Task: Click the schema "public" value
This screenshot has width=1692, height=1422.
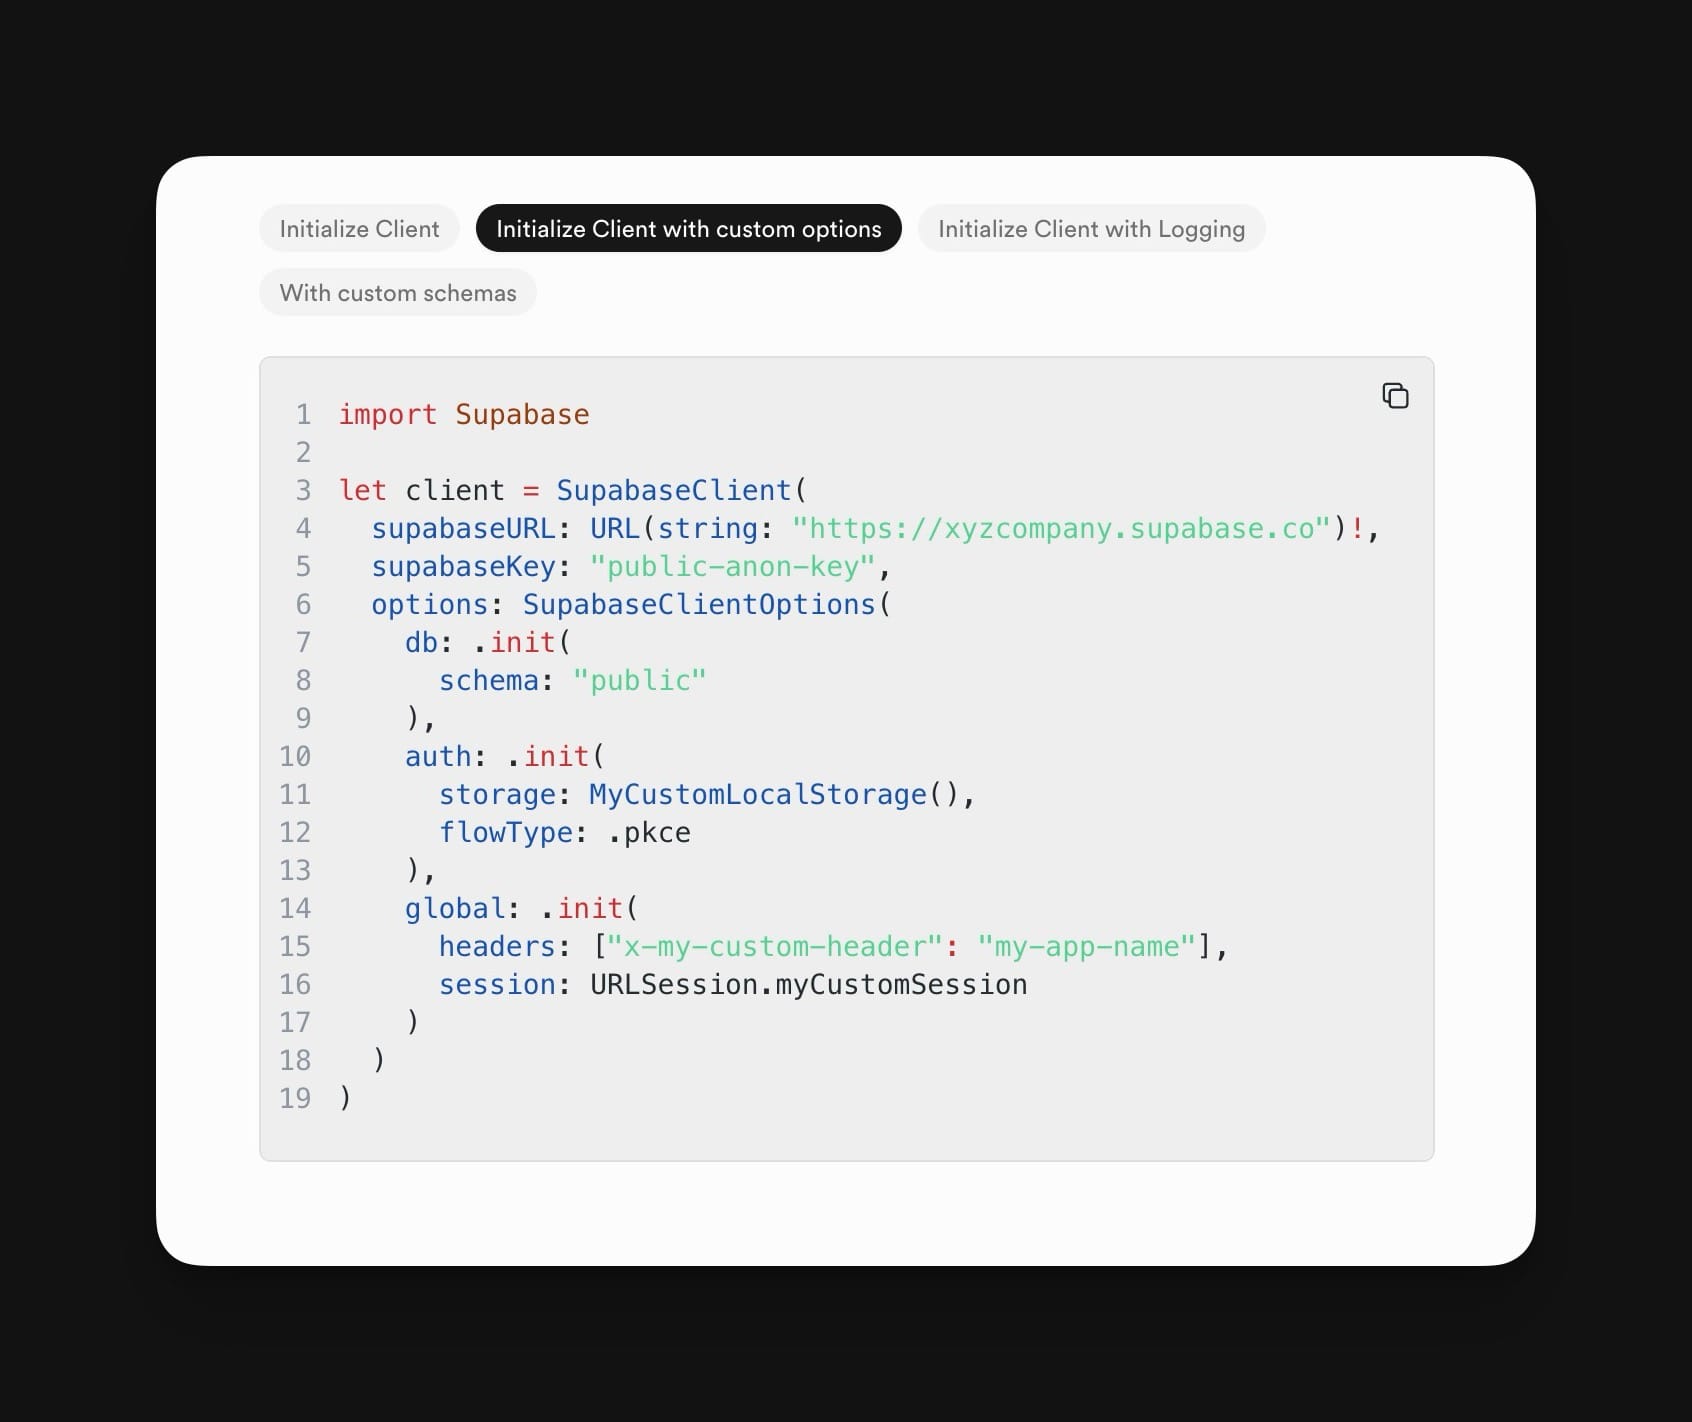Action: point(640,680)
